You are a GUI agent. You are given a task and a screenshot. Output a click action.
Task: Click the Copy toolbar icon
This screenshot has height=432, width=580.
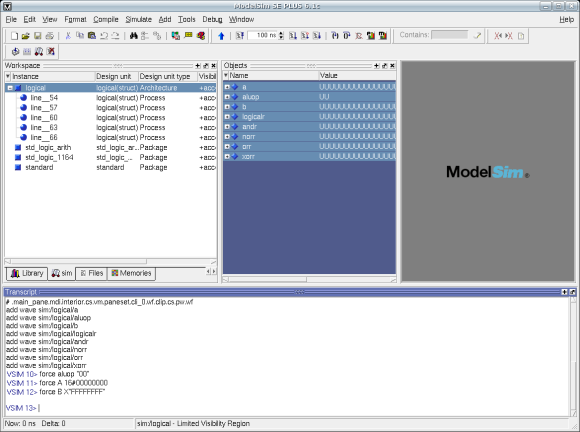pos(80,36)
